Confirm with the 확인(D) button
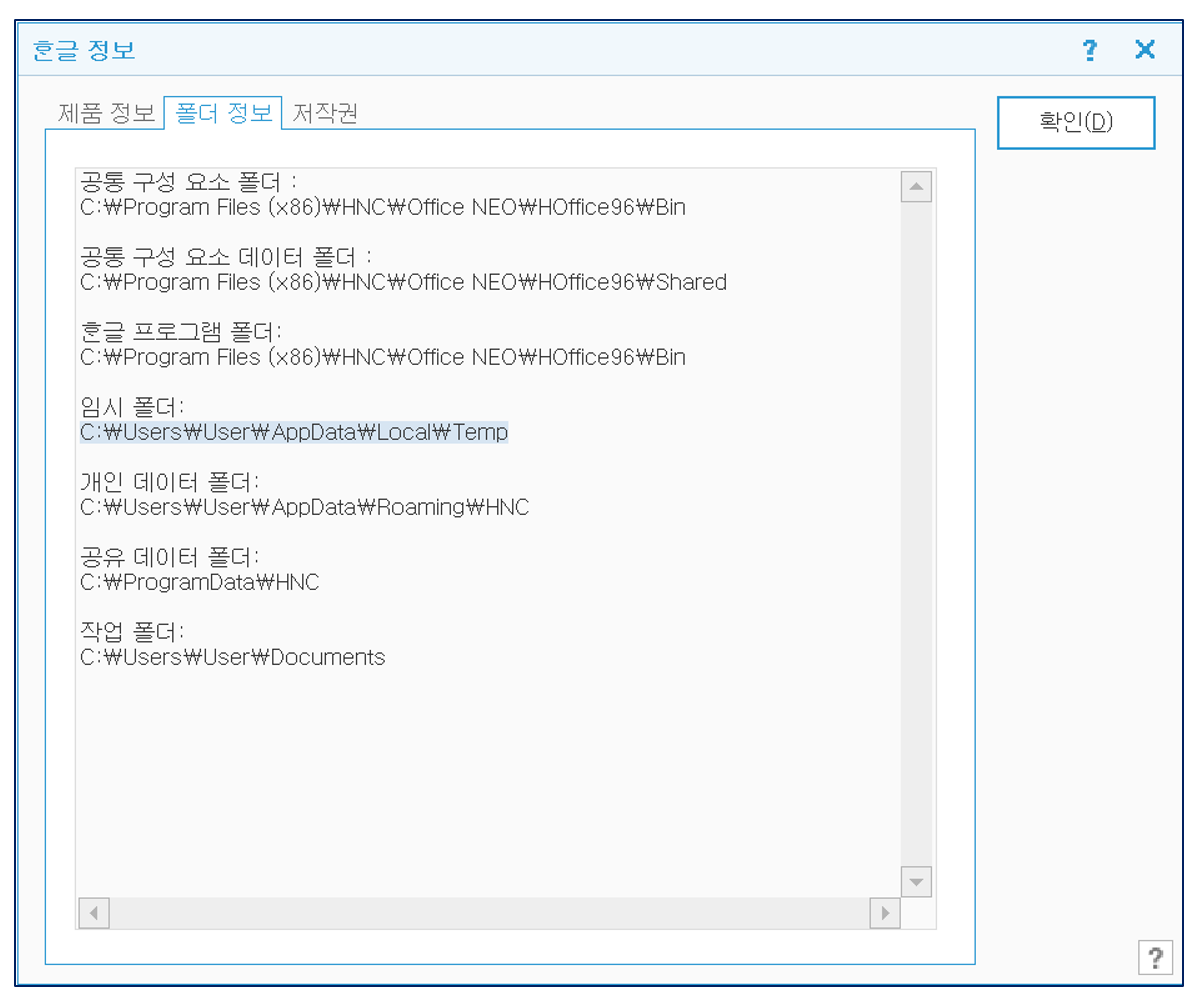Image resolution: width=1195 pixels, height=998 pixels. pyautogui.click(x=1076, y=122)
